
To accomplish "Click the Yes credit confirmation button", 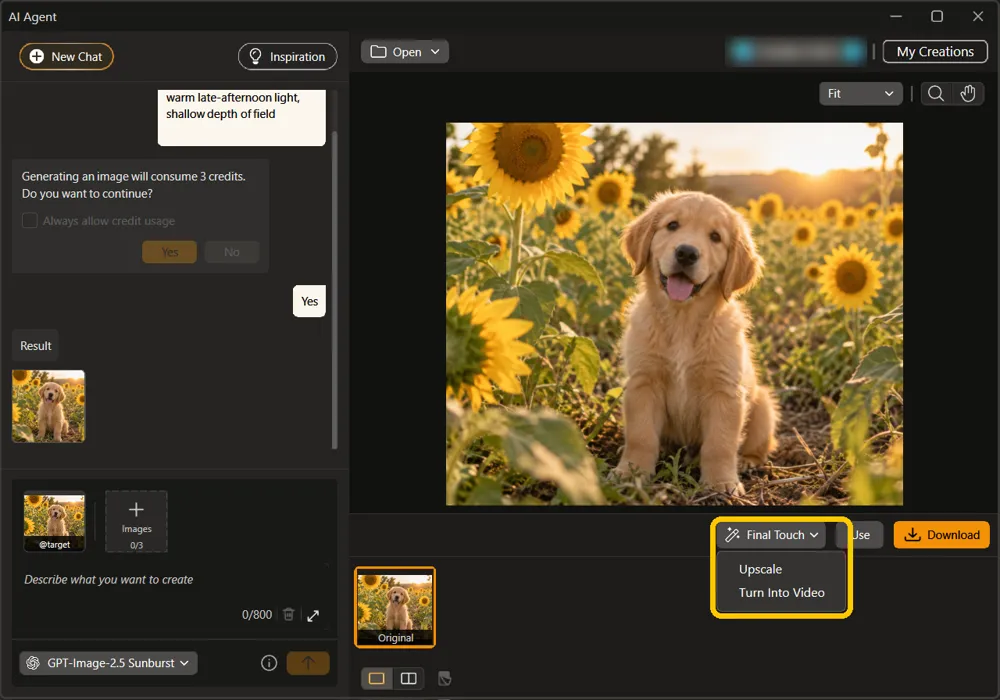I will click(170, 252).
